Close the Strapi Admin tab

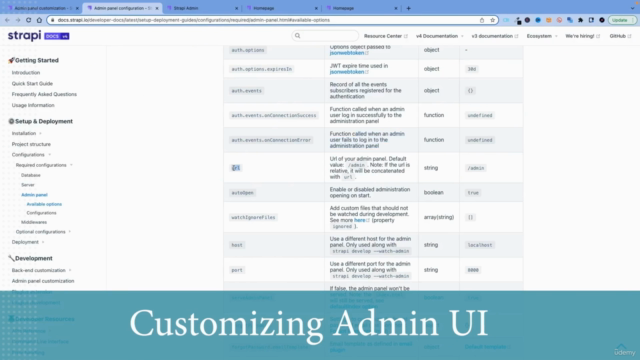pos(237,8)
